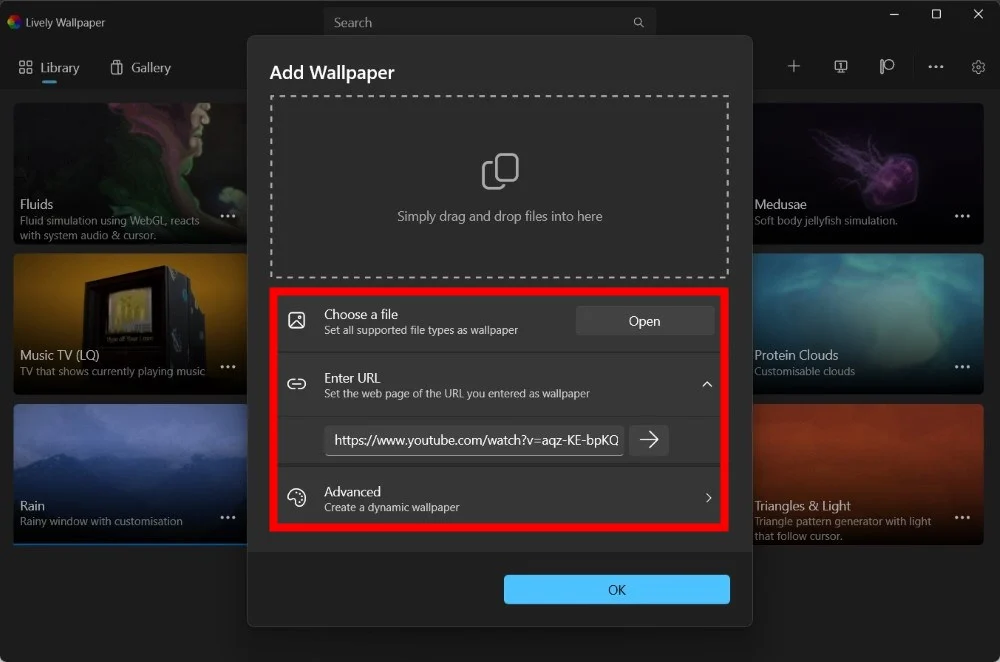1000x662 pixels.
Task: Collapse the Enter URL section
Action: pos(707,384)
